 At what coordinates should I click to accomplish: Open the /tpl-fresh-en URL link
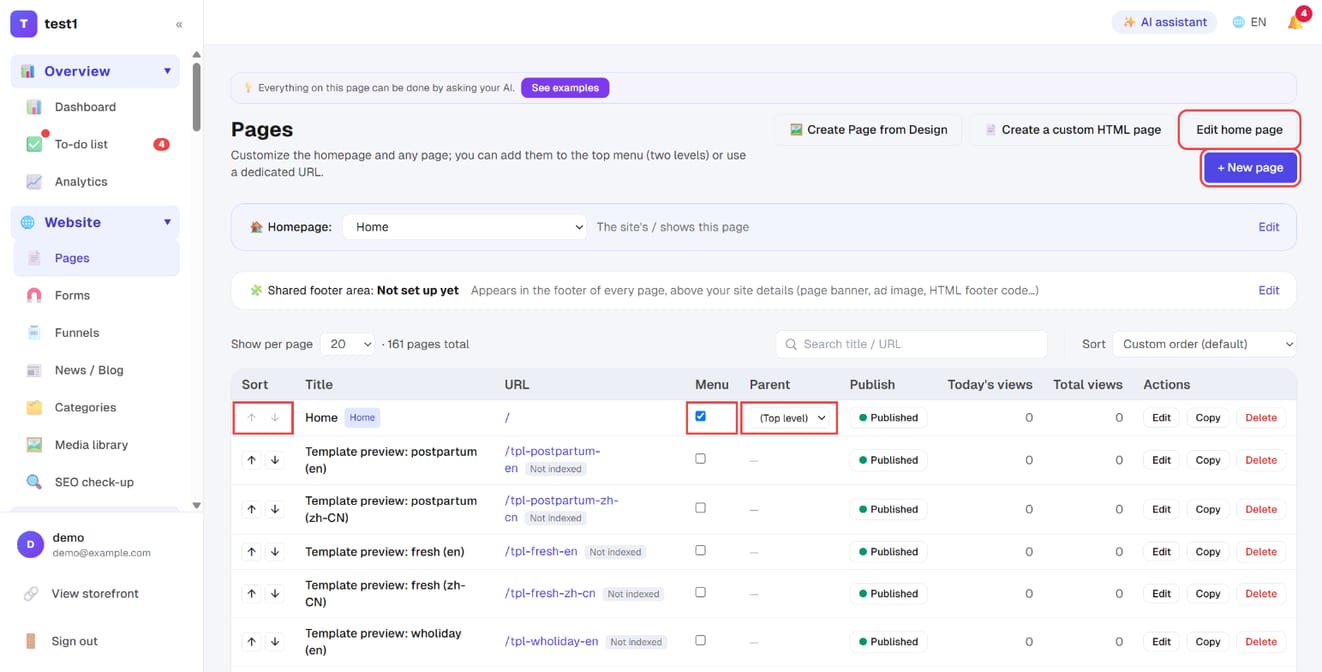(x=541, y=552)
